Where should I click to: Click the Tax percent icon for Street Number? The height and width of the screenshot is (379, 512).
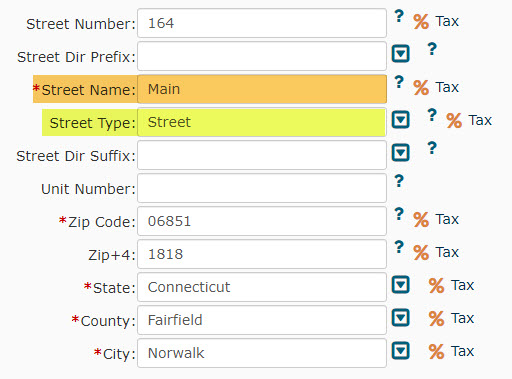421,22
